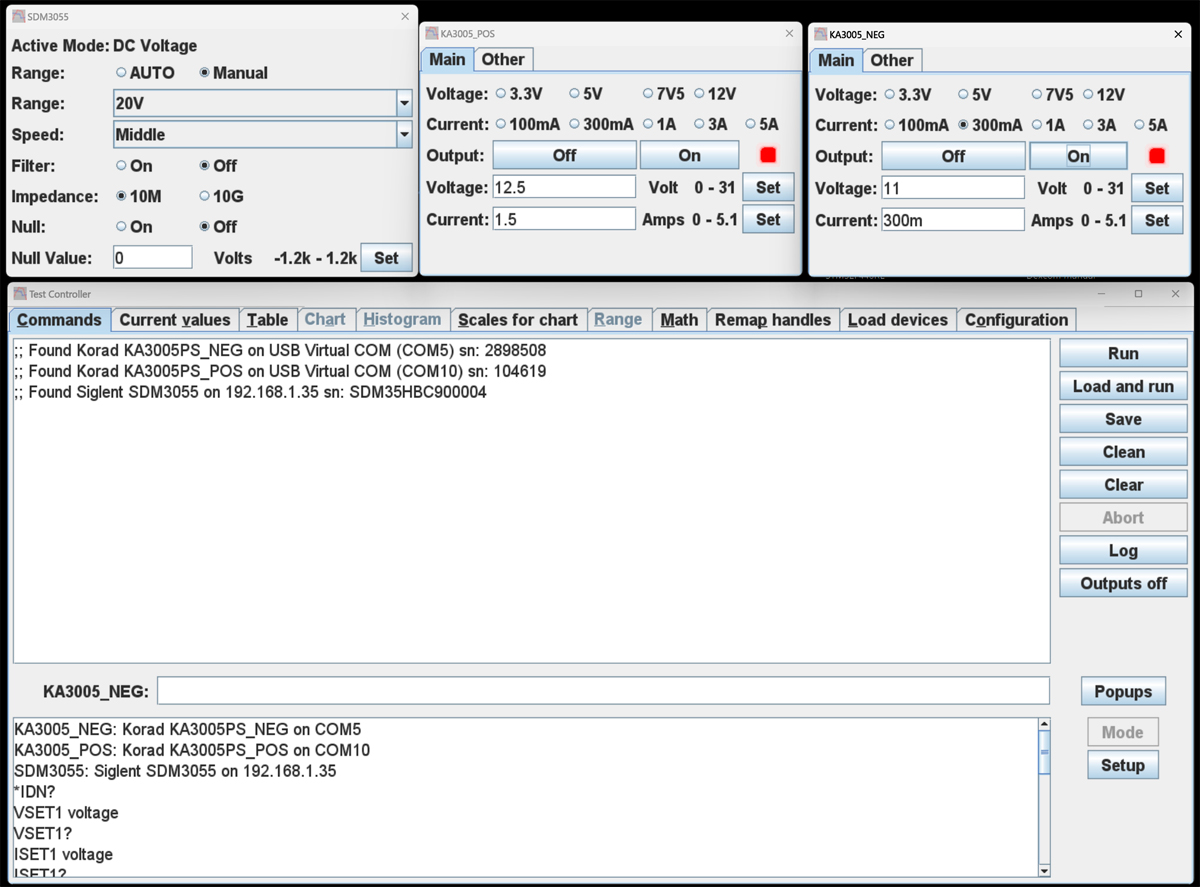The image size is (1200, 887).
Task: Set current in KA3005_POS window
Action: pyautogui.click(x=768, y=219)
